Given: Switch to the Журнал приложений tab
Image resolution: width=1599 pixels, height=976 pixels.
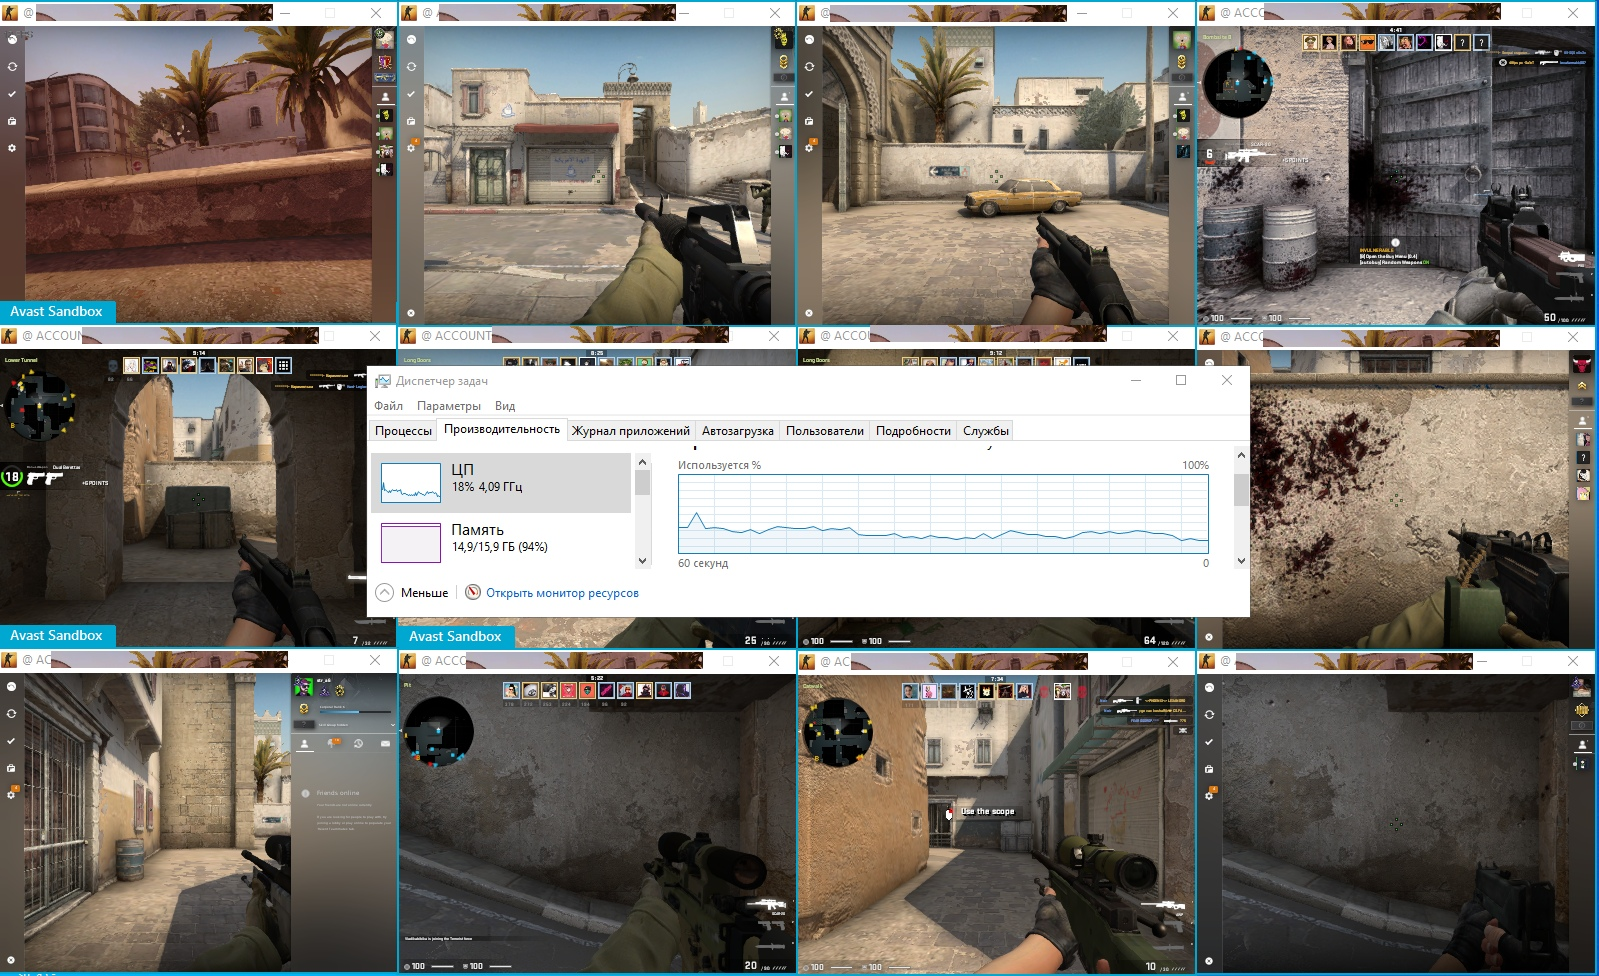Looking at the screenshot, I should point(631,431).
